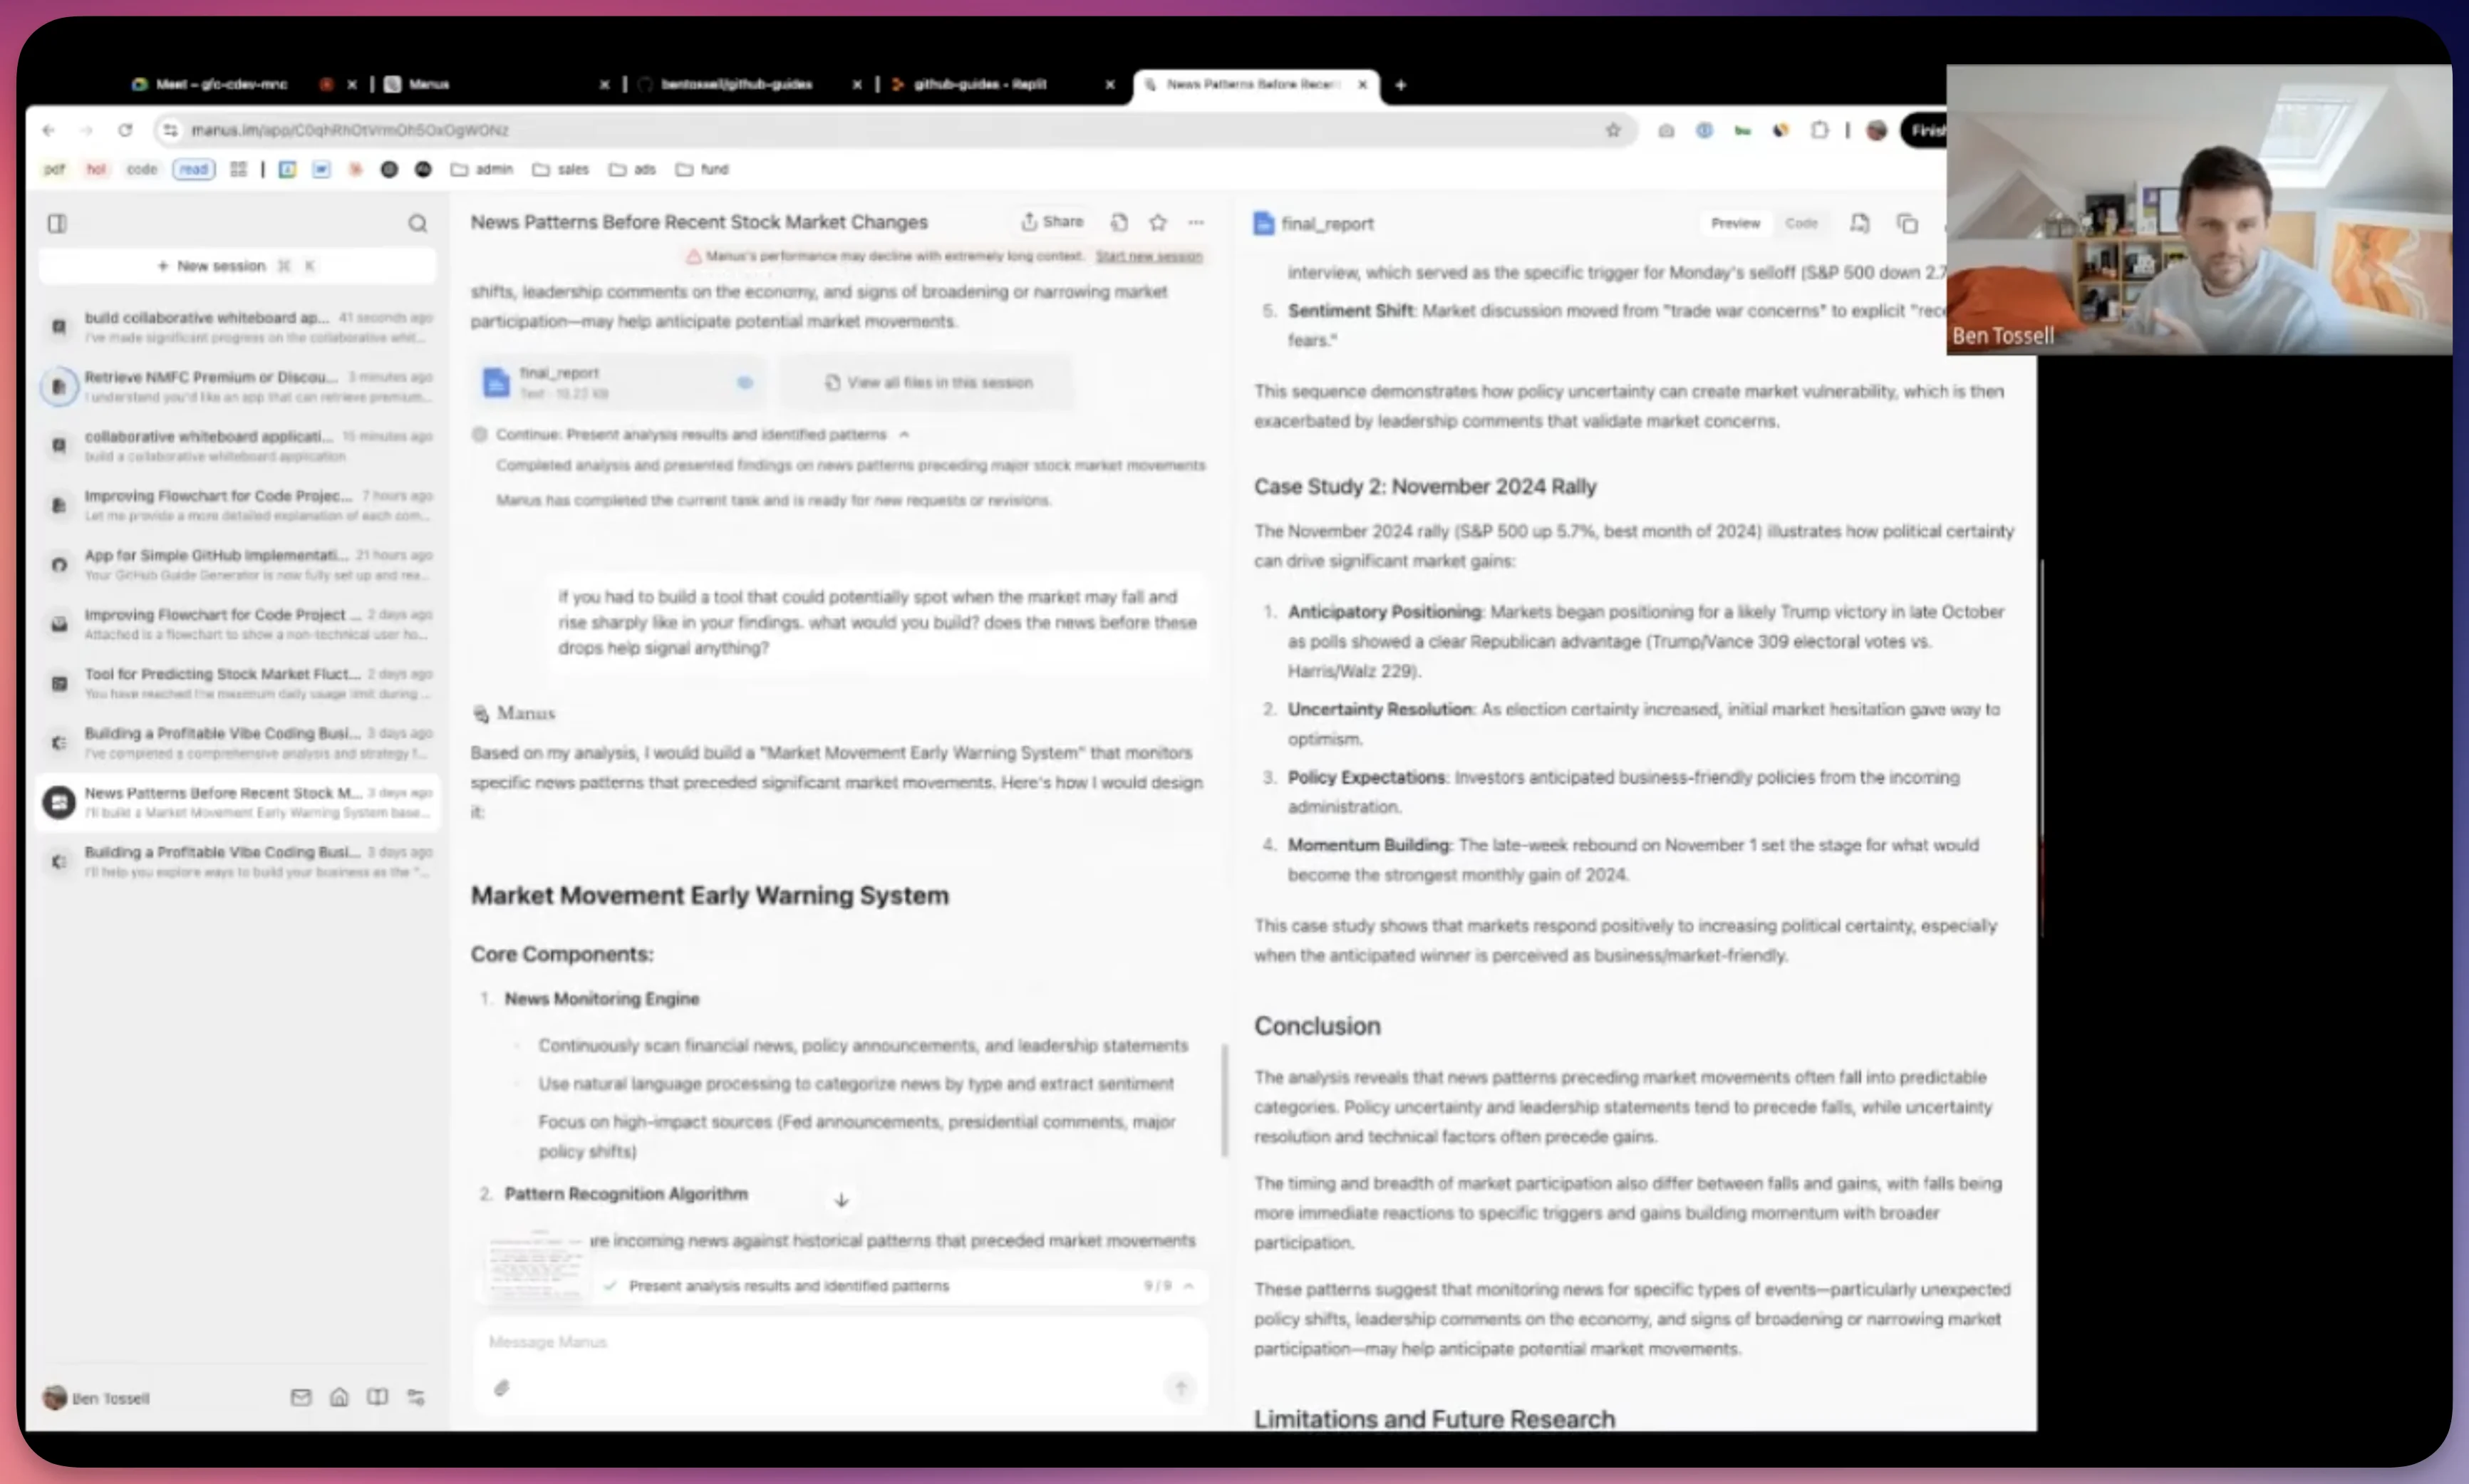Click the scroll-to-bottom arrow in chat
Screen dimensions: 2469x1484
point(841,1199)
